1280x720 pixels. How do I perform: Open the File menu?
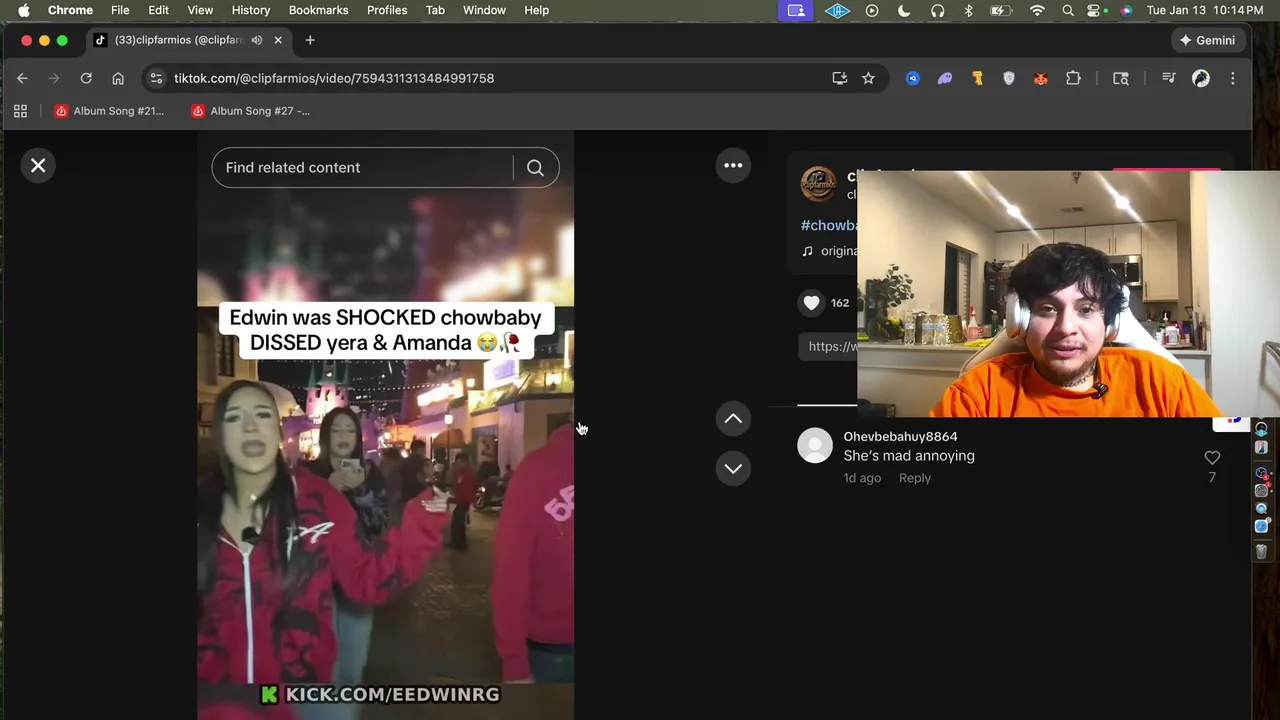click(x=120, y=10)
